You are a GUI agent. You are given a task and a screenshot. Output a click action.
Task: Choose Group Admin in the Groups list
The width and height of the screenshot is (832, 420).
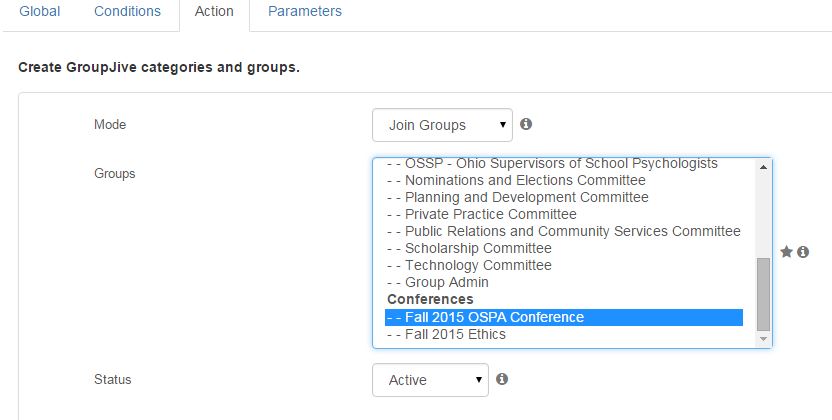pyautogui.click(x=564, y=282)
